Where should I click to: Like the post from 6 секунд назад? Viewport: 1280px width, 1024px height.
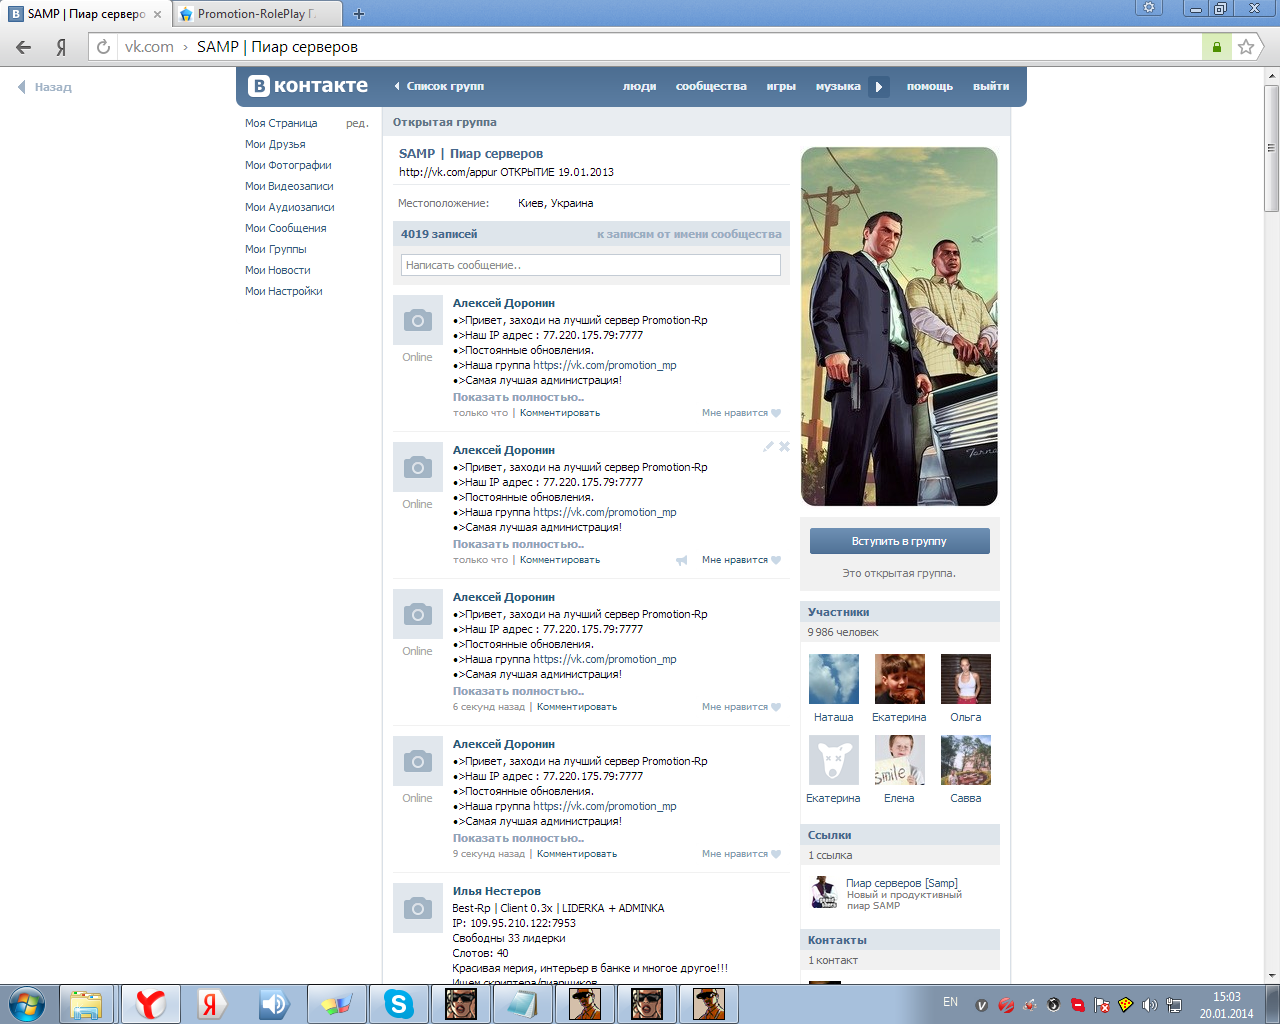click(x=776, y=707)
